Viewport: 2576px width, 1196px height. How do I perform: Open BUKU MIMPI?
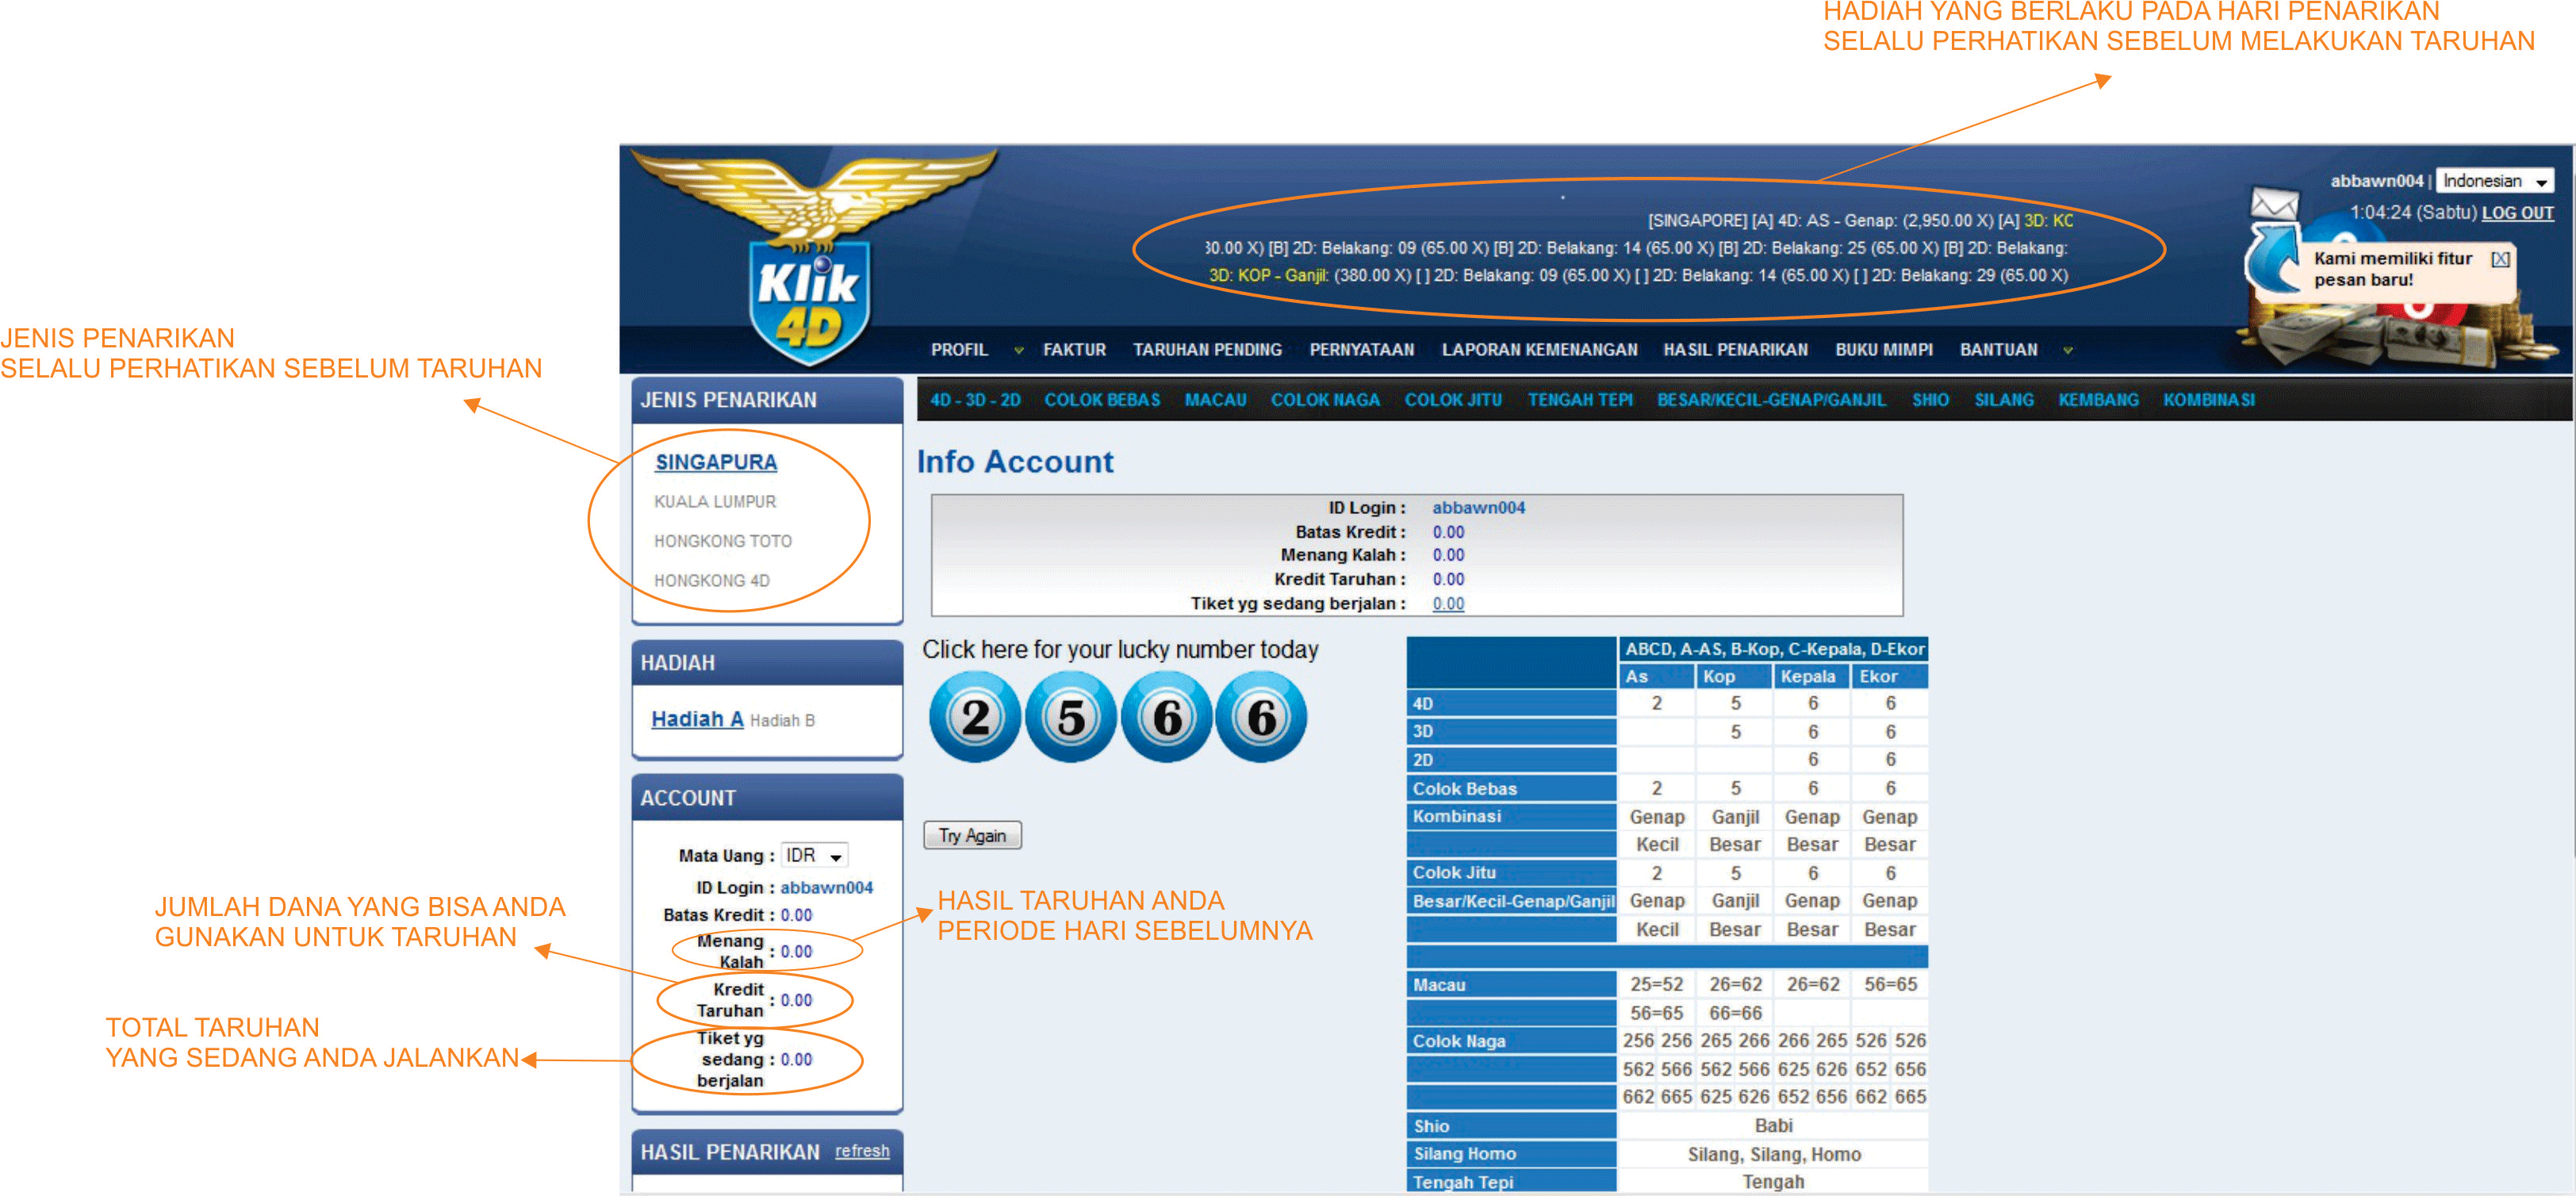coord(1883,350)
